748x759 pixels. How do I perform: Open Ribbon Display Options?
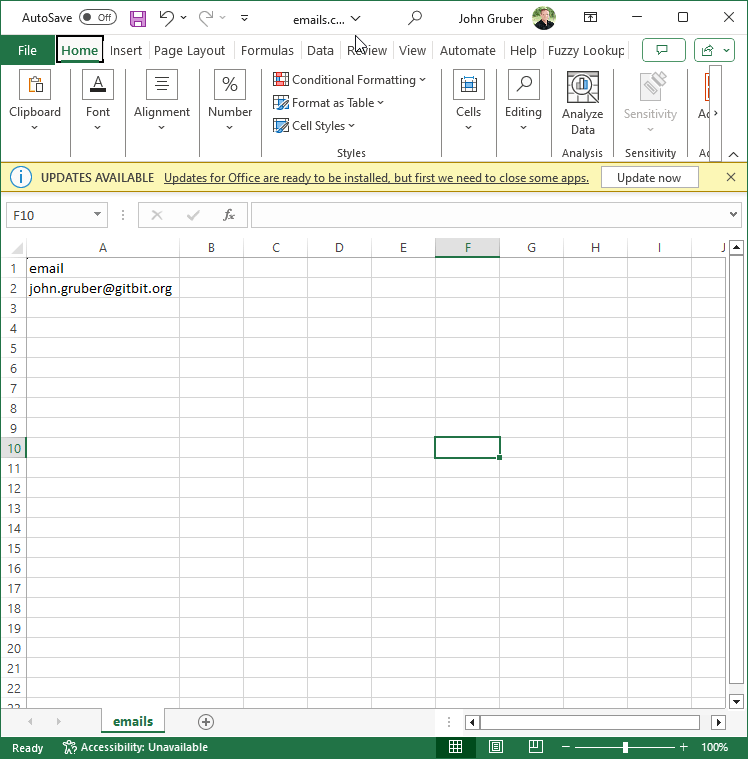[590, 17]
